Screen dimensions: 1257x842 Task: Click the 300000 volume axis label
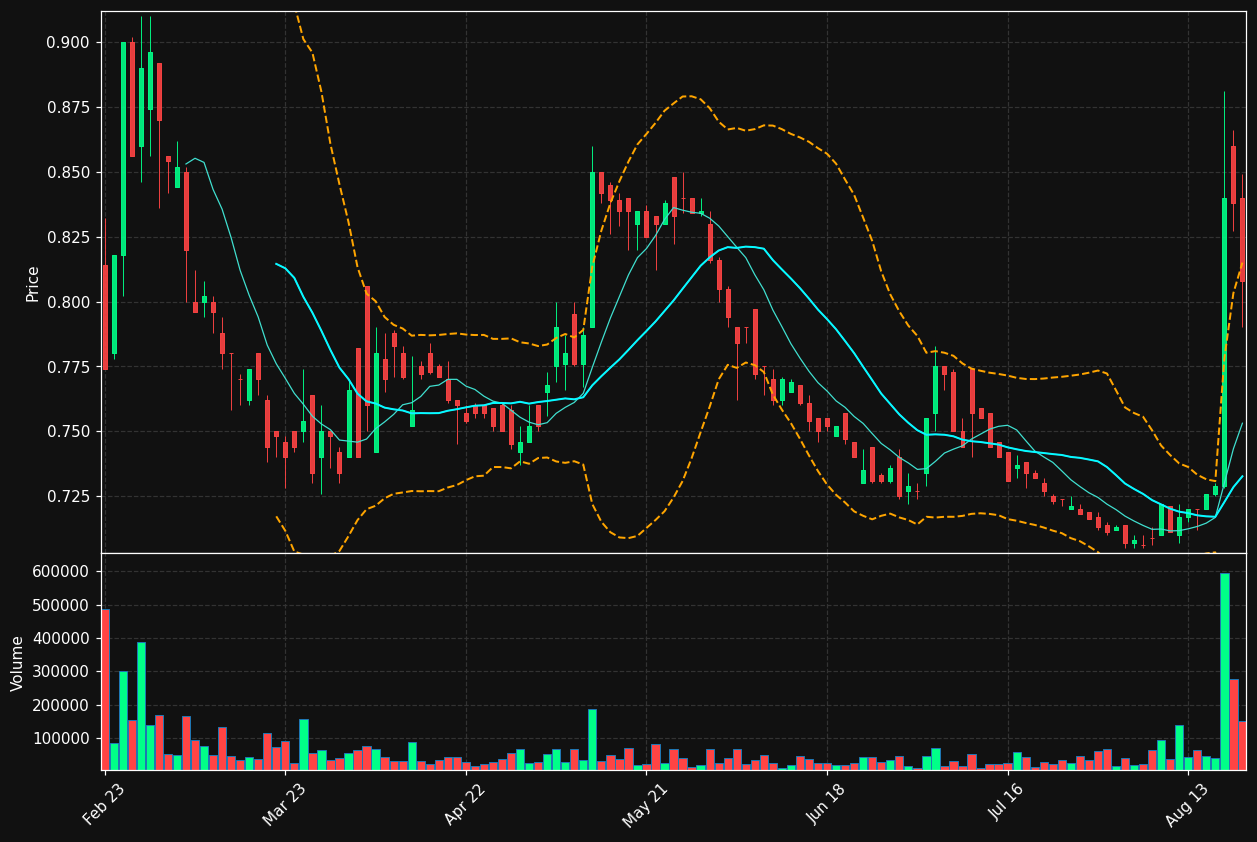click(62, 673)
